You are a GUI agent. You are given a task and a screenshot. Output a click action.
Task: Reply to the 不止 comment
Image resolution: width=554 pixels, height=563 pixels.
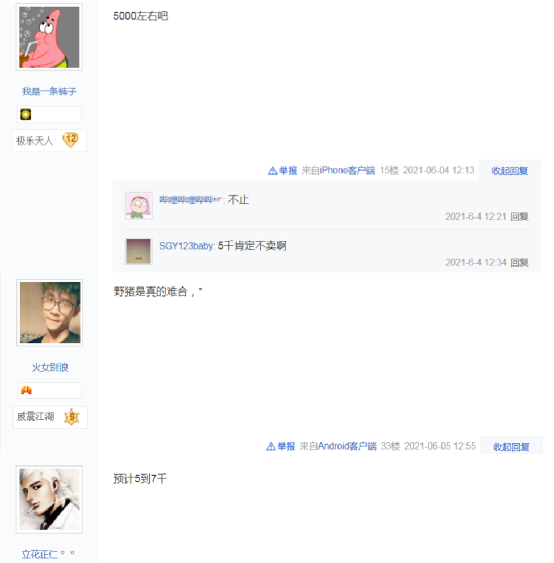(519, 217)
